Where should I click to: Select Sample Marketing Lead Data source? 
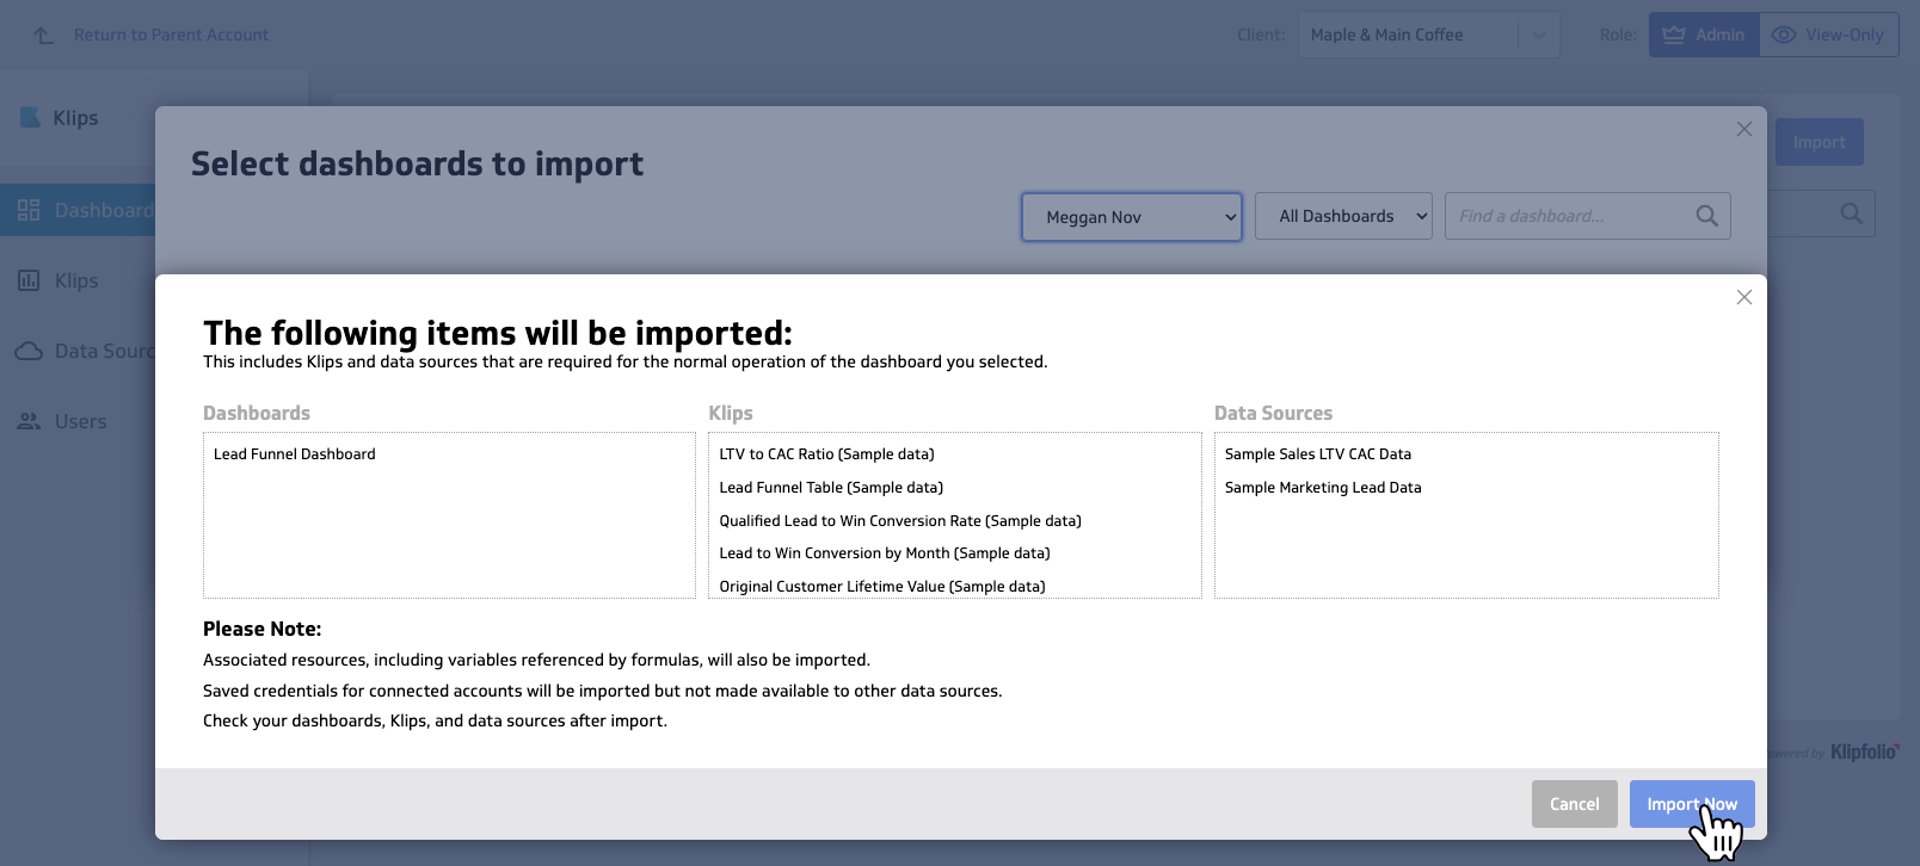click(x=1323, y=487)
